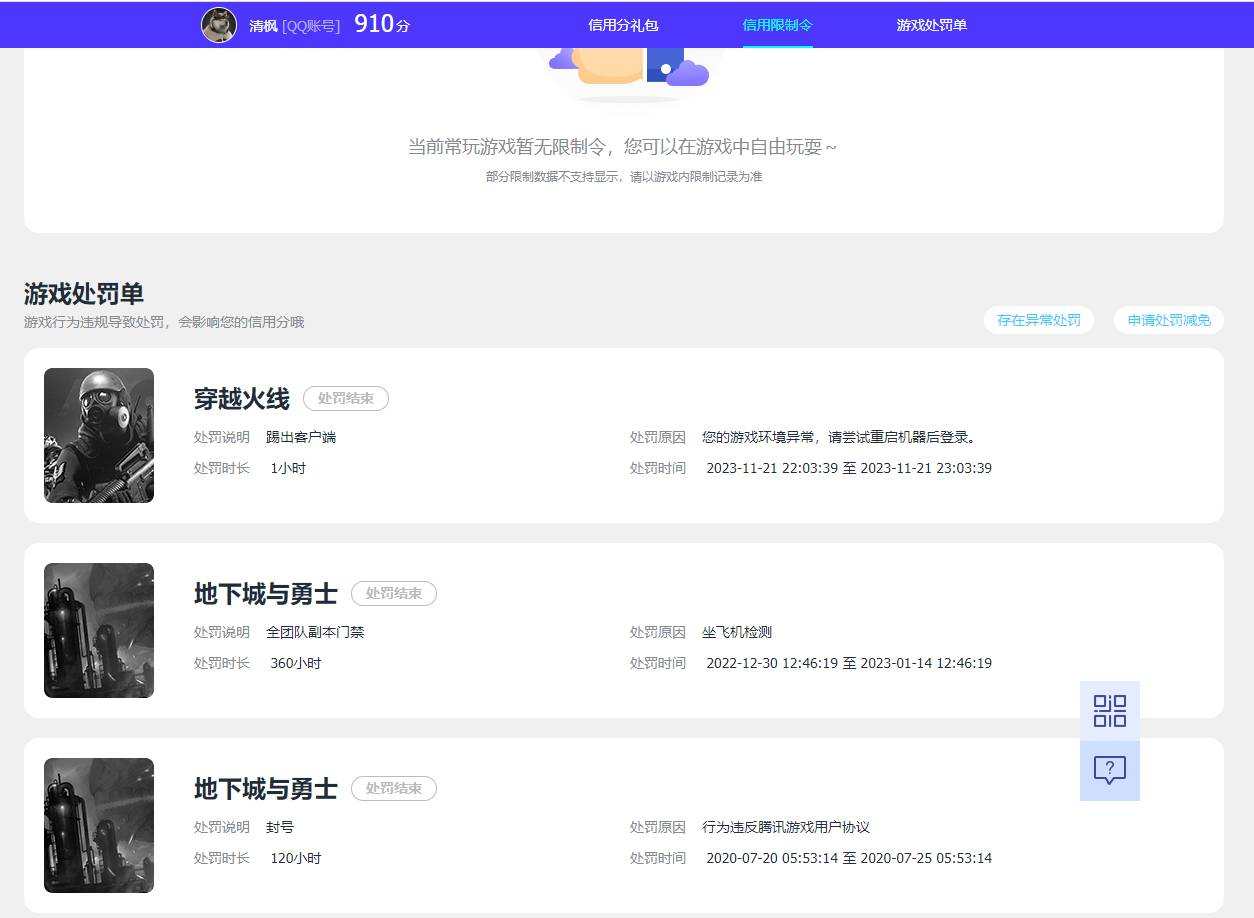
Task: Click the duration text 360小时
Action: (296, 663)
